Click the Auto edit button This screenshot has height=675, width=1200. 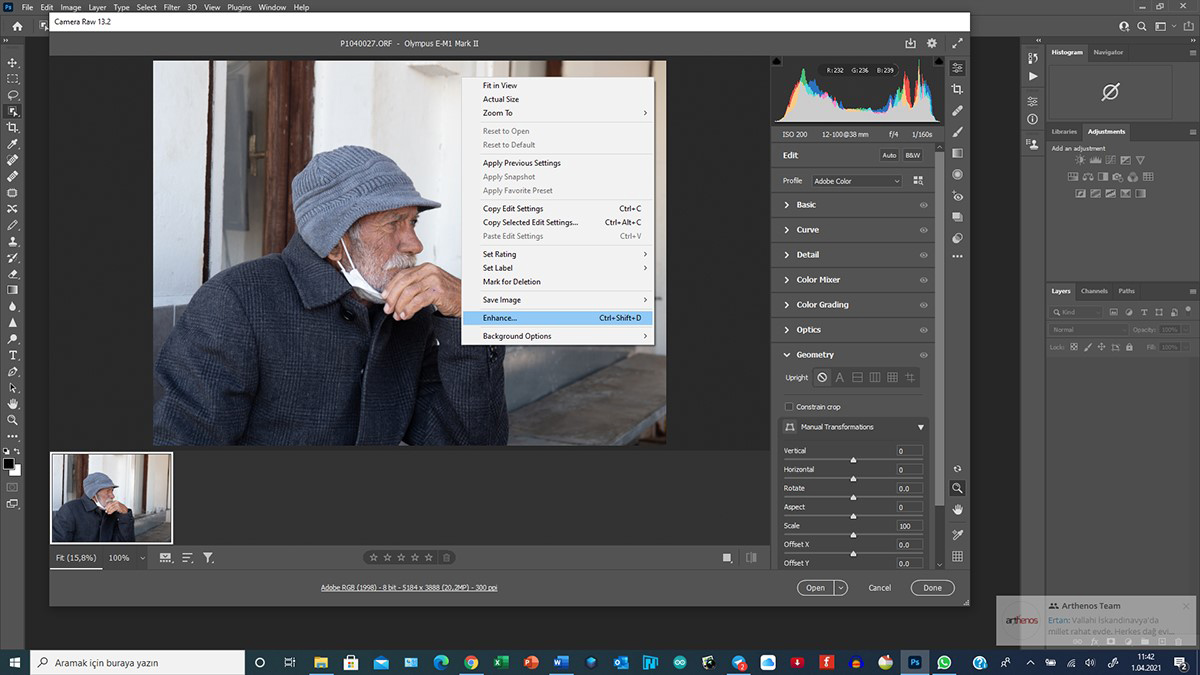(x=889, y=156)
